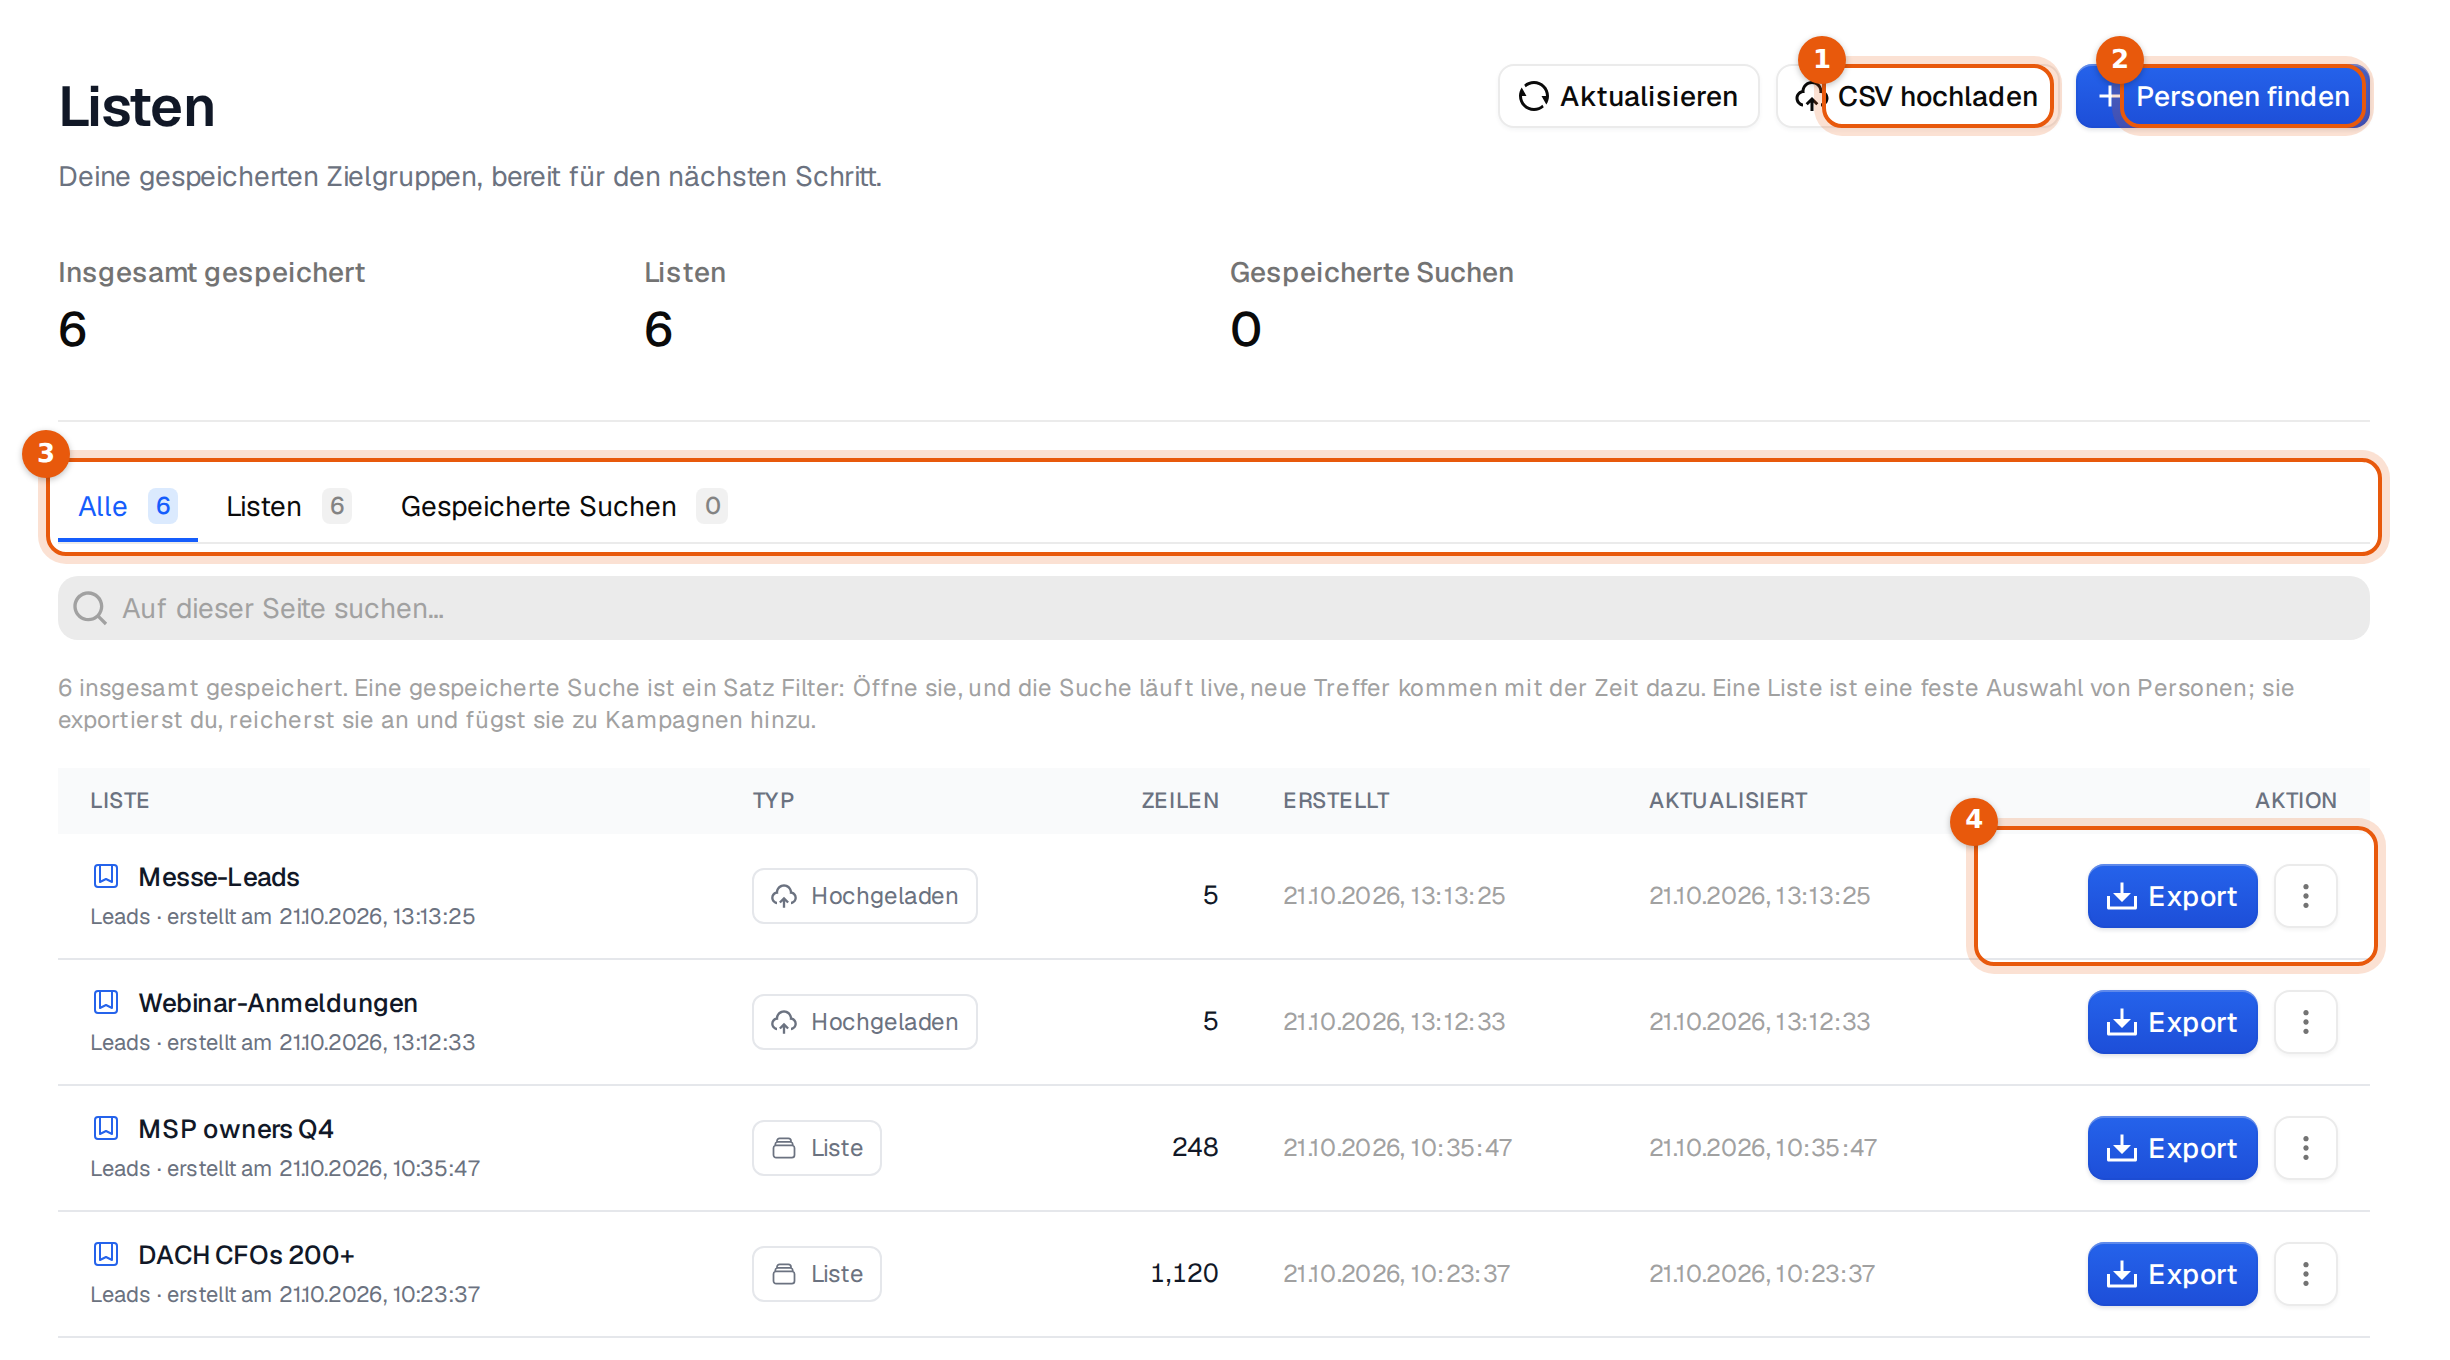Click the created date 21.10.2026, 10:35:47
2450x1360 pixels.
point(1397,1148)
